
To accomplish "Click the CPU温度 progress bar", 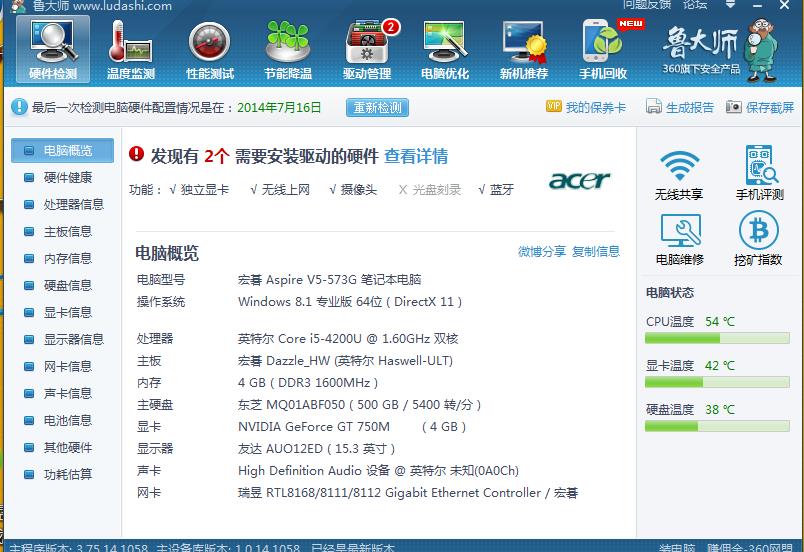I will point(717,338).
